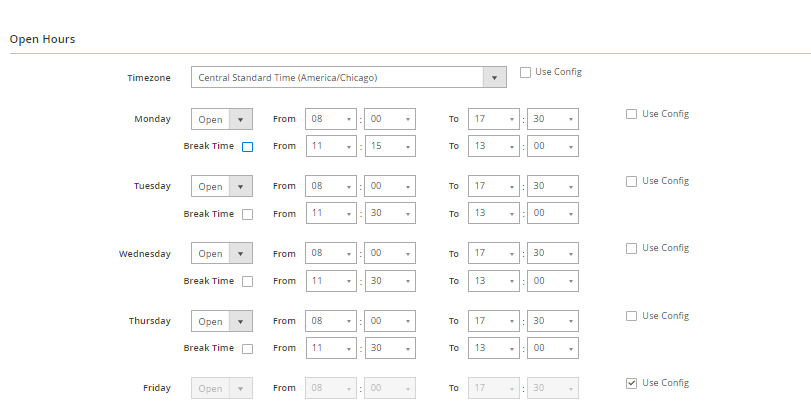Open Wednesday's Open status dropdown
This screenshot has width=811, height=404.
pos(221,254)
